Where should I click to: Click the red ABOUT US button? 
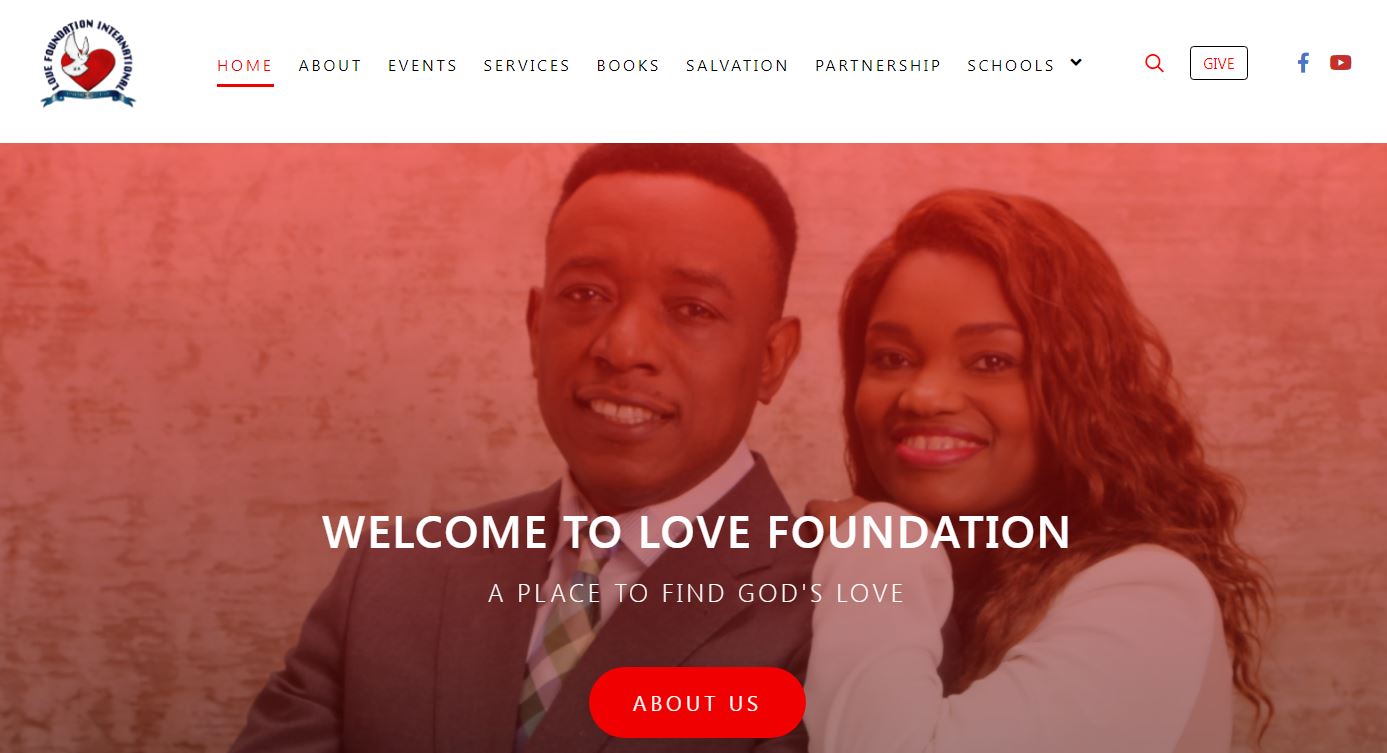[x=697, y=703]
